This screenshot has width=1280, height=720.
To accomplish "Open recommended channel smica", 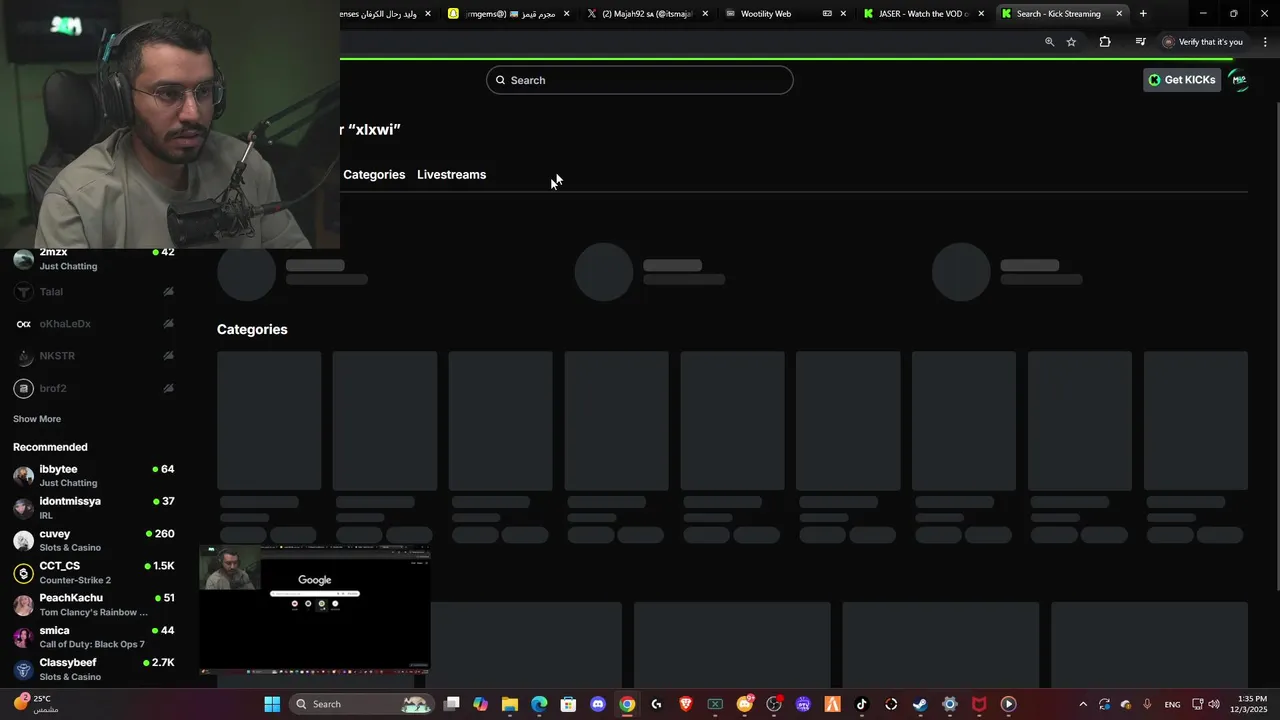I will [x=94, y=637].
